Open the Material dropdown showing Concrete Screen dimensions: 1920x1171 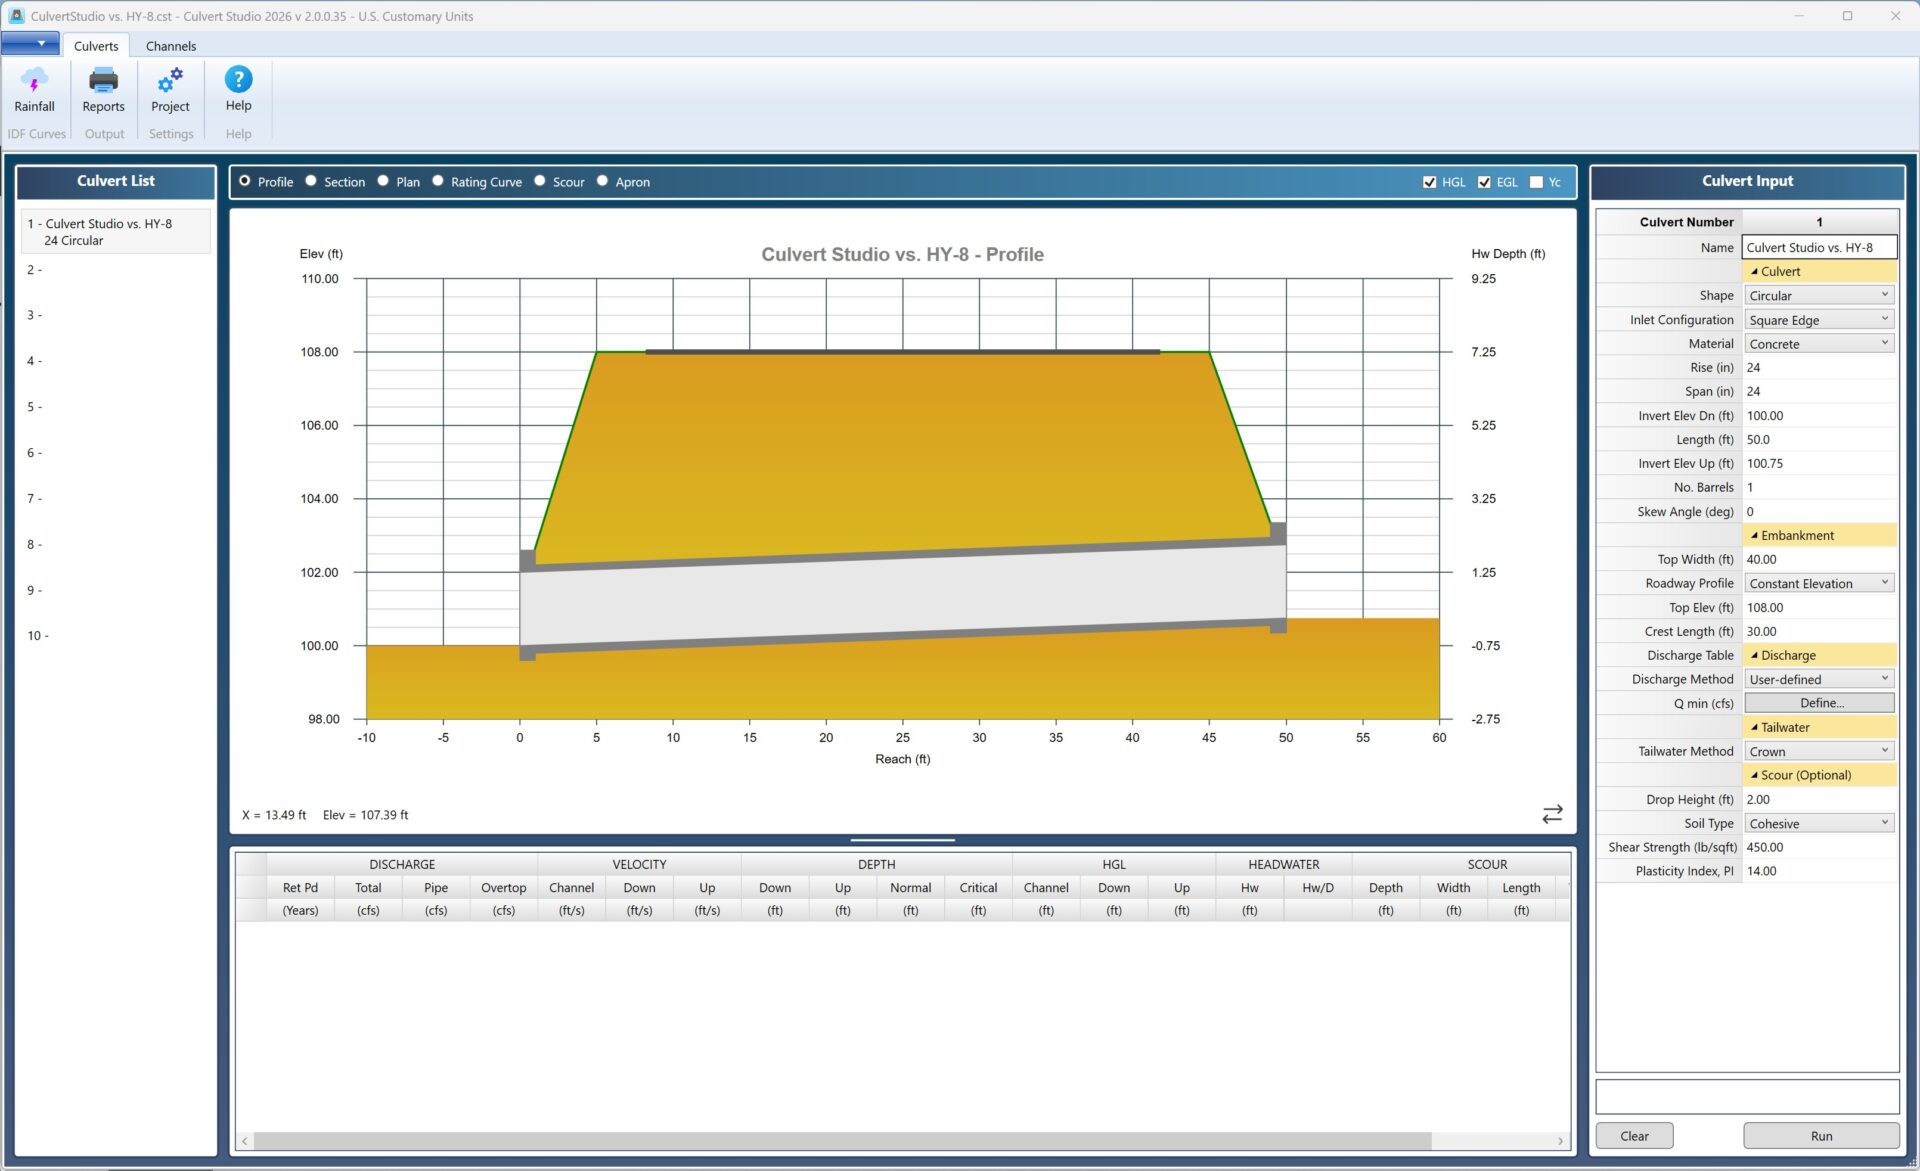(x=1819, y=343)
